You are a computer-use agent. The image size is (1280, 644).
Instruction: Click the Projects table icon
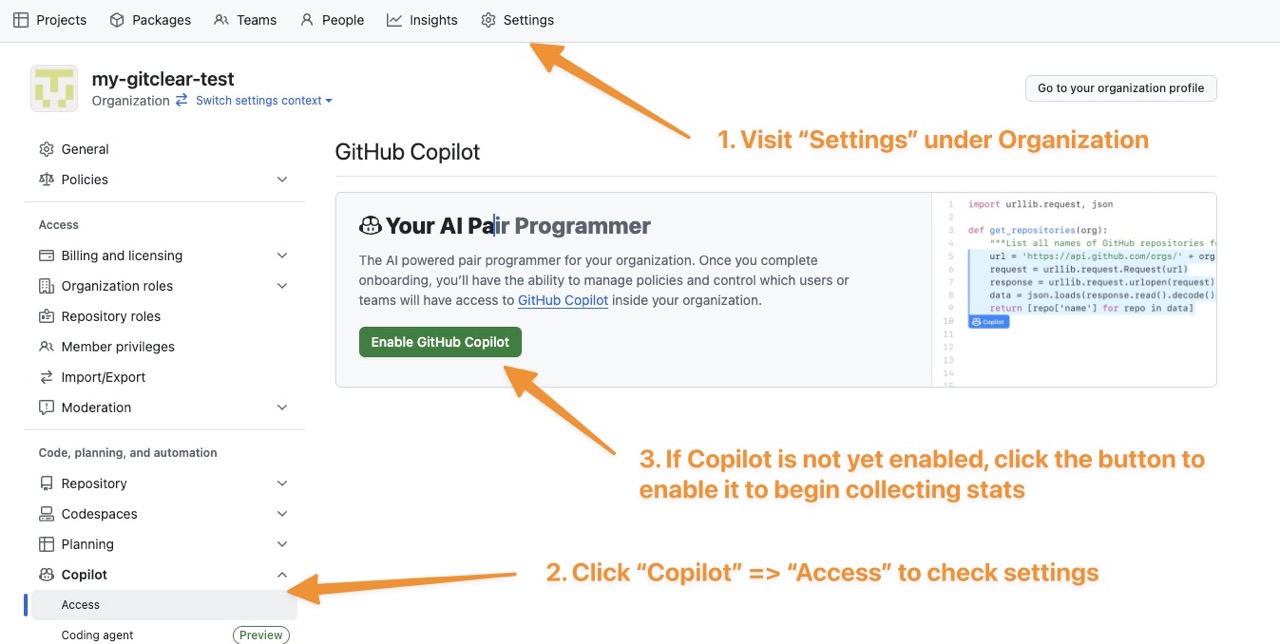pyautogui.click(x=20, y=20)
